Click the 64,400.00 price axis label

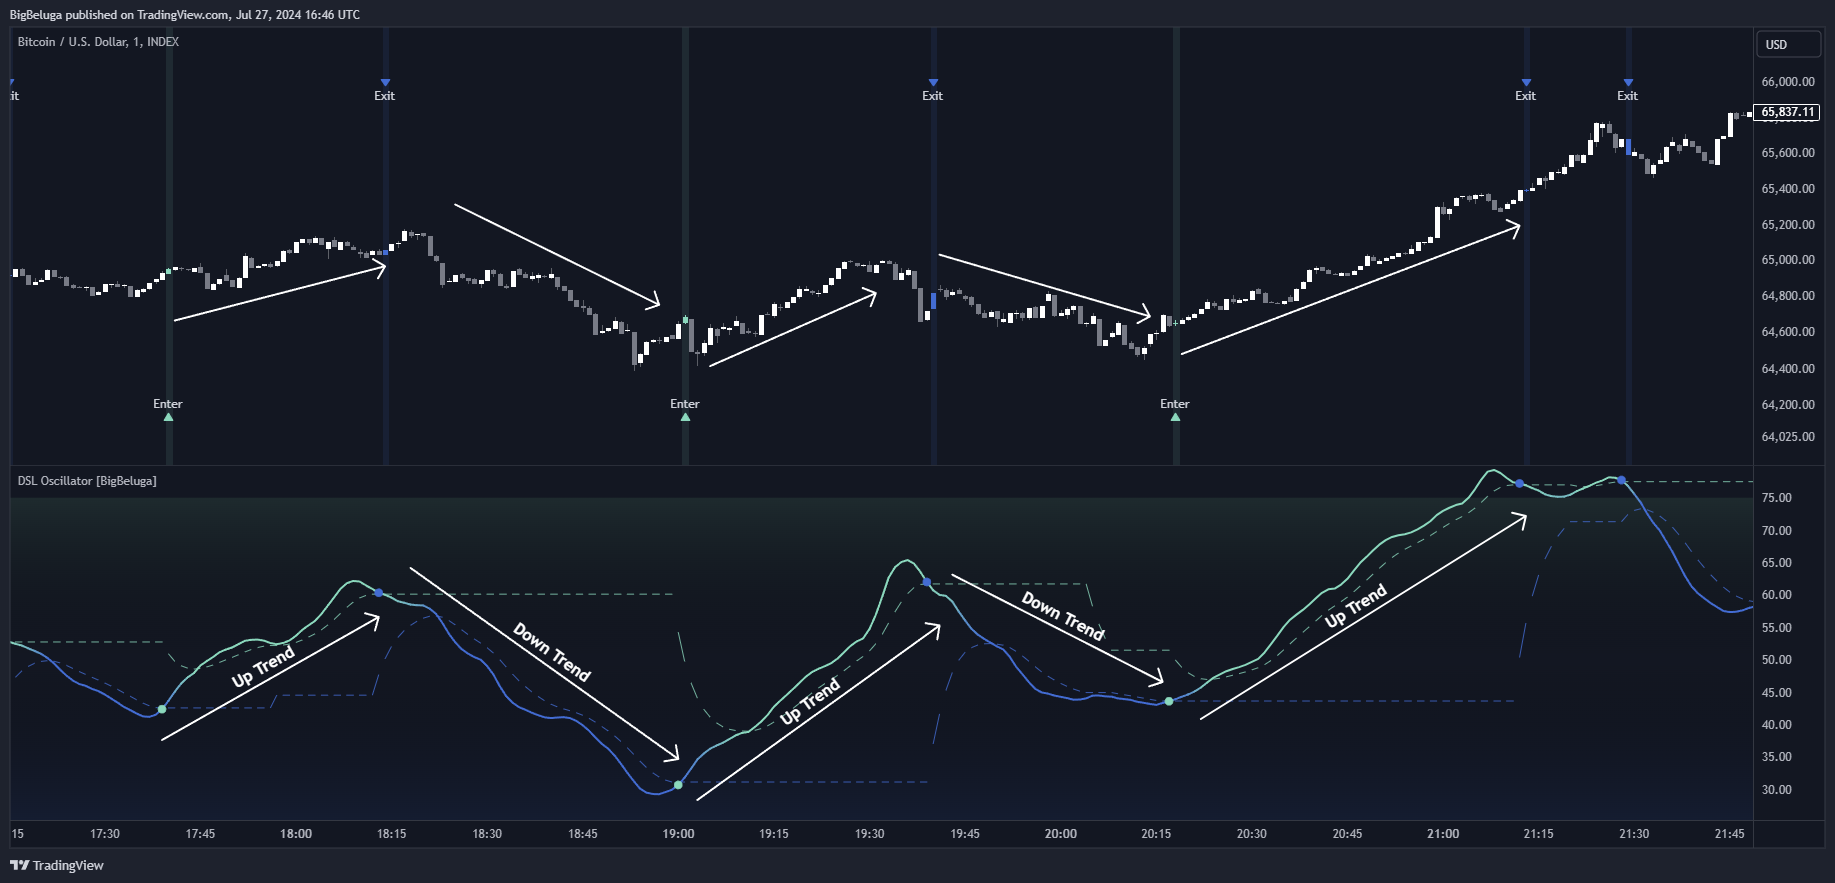(1788, 369)
